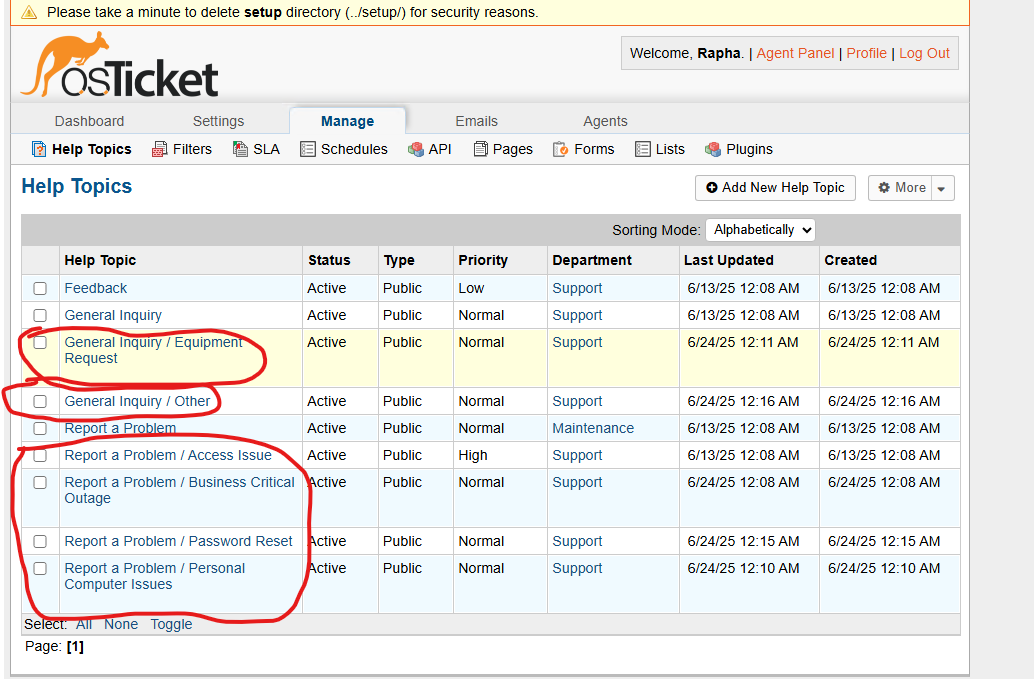Click the osTicket kangaroo logo
The height and width of the screenshot is (679, 1034).
click(119, 65)
